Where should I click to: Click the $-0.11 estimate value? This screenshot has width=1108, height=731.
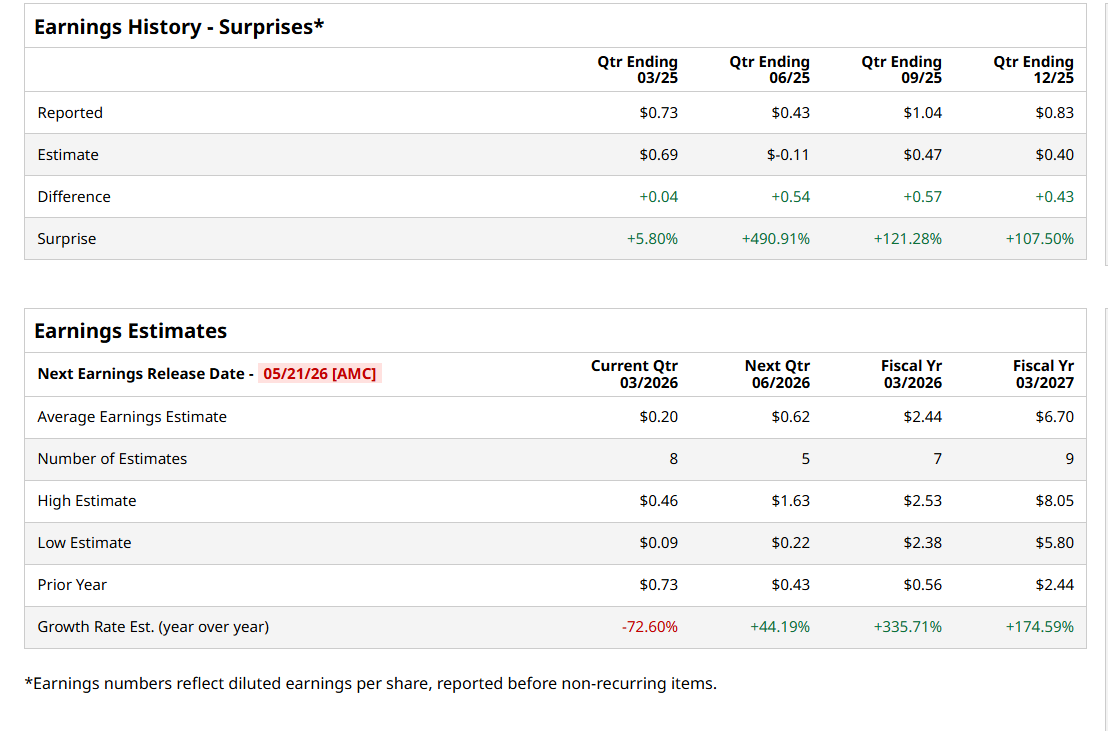click(788, 155)
